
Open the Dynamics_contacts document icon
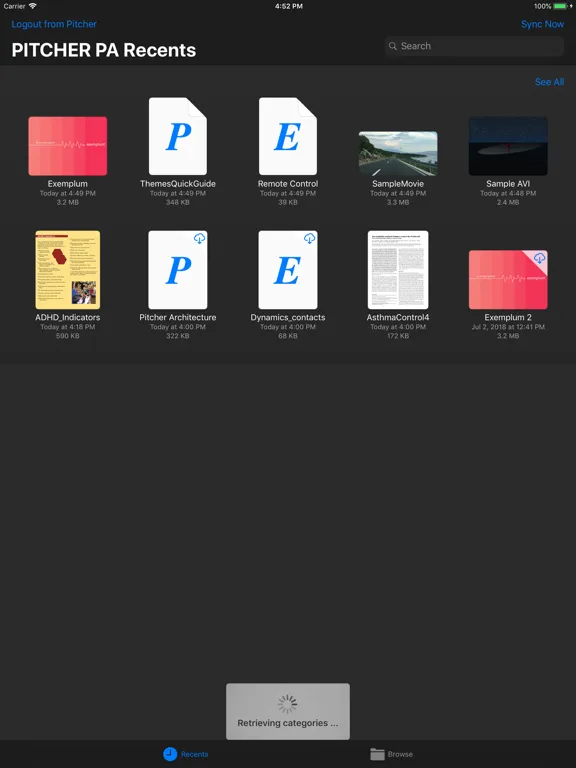pyautogui.click(x=288, y=270)
